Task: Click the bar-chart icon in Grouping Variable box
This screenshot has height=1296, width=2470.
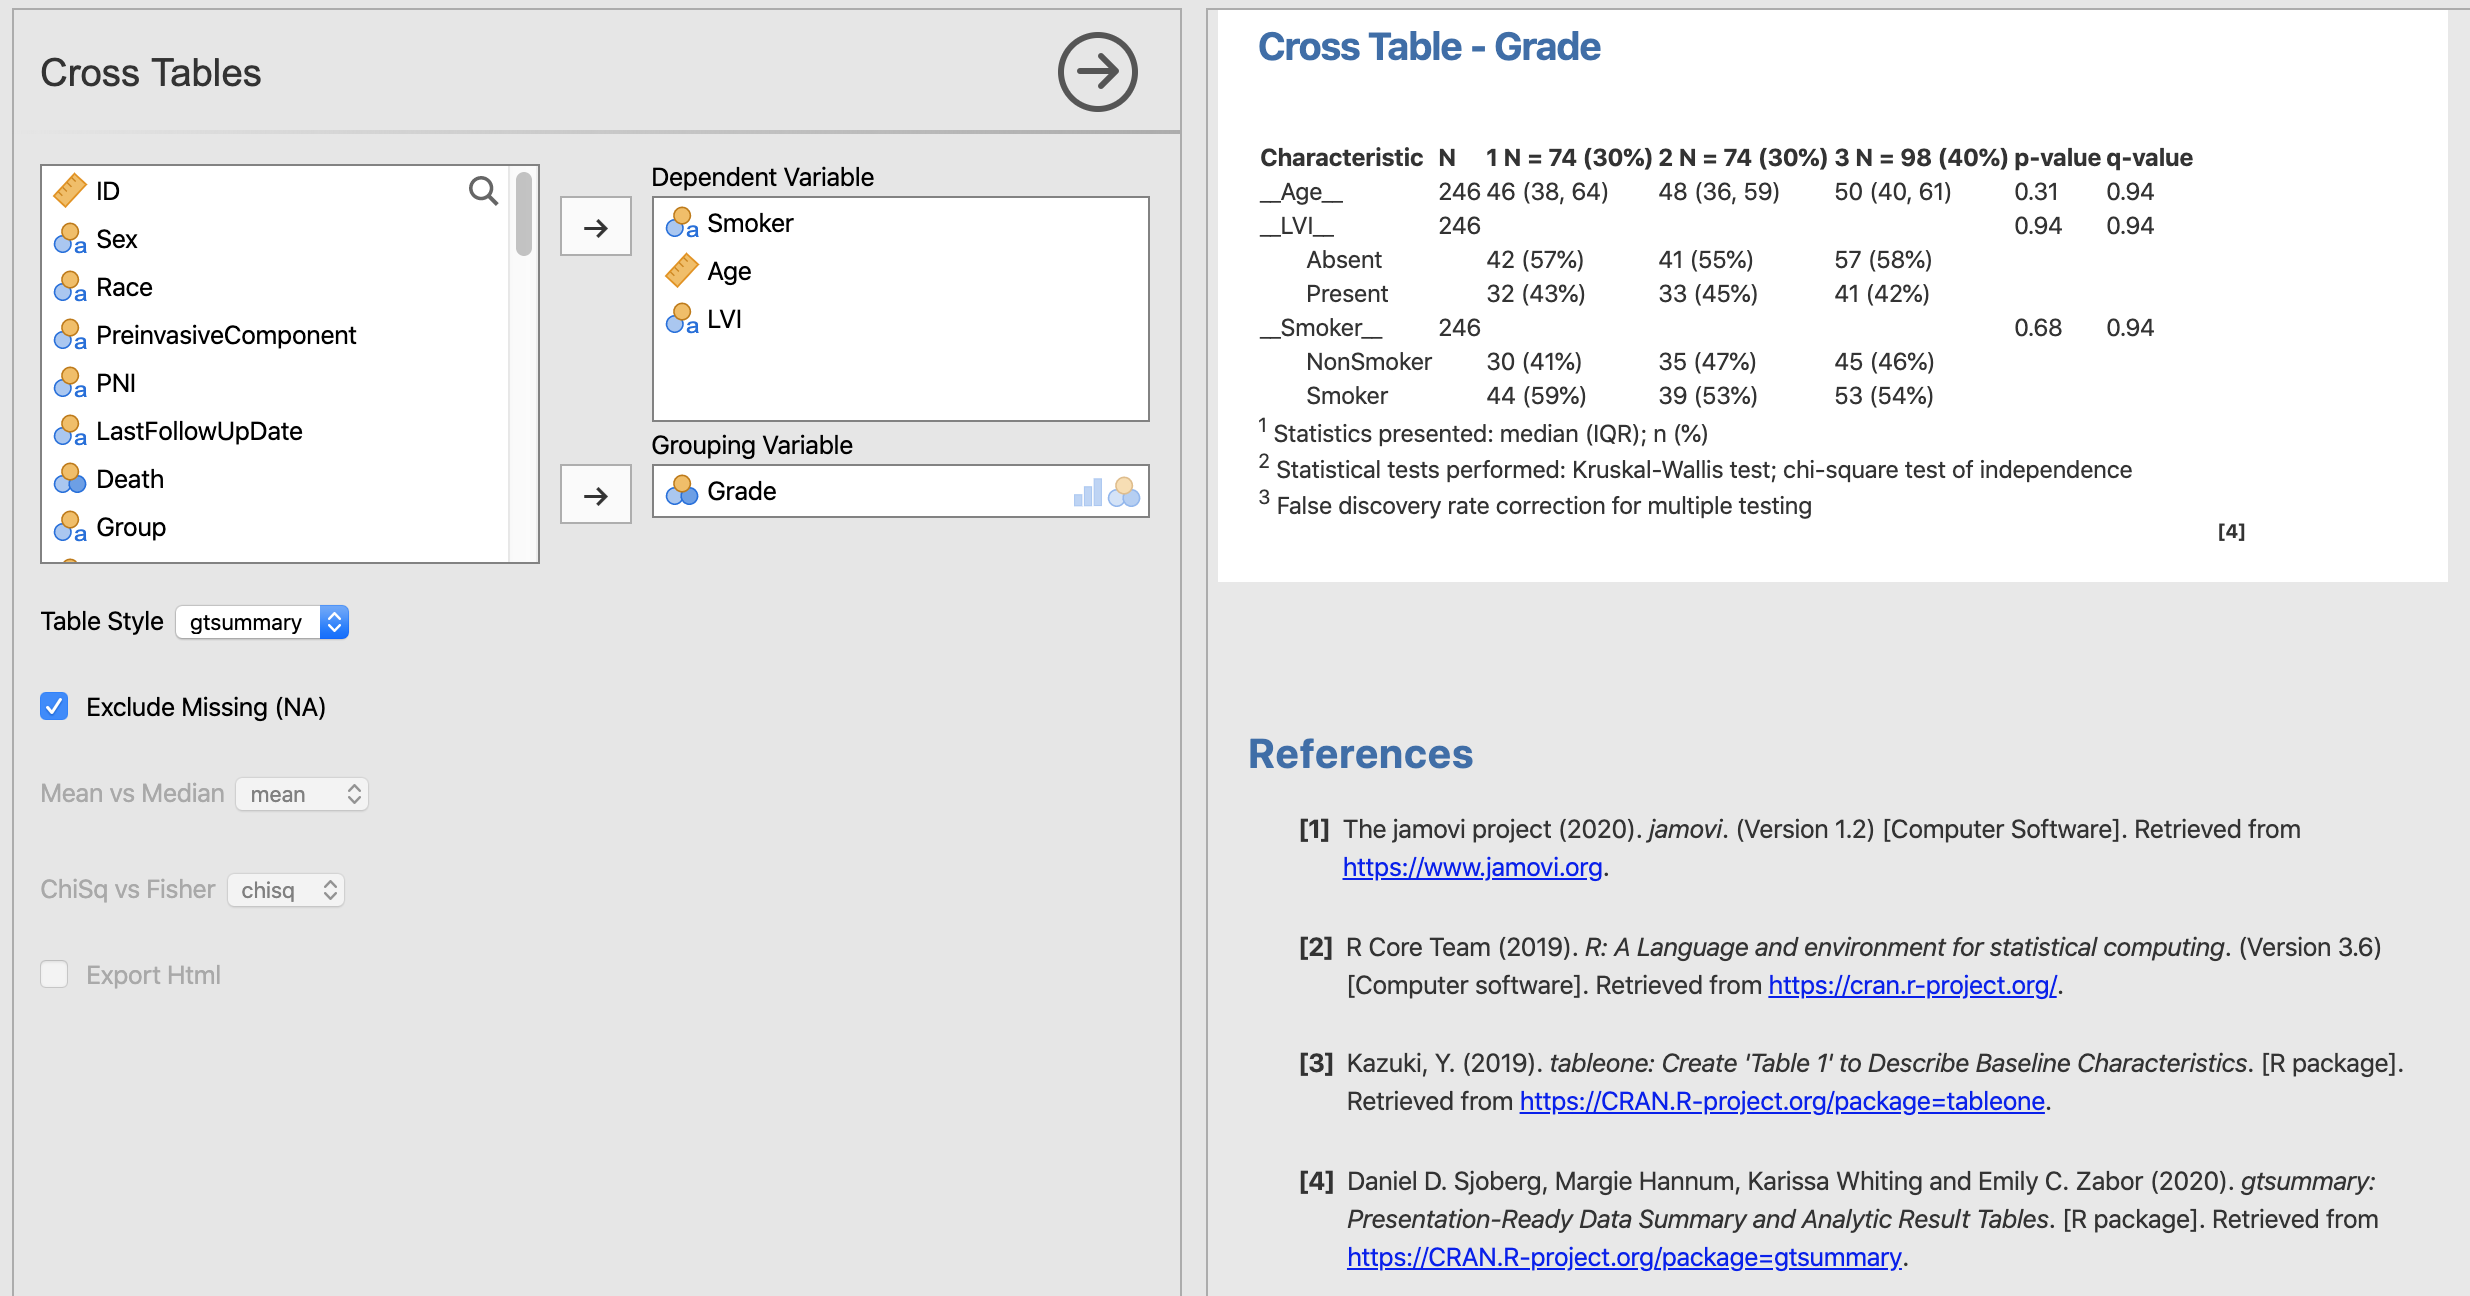Action: pyautogui.click(x=1090, y=491)
